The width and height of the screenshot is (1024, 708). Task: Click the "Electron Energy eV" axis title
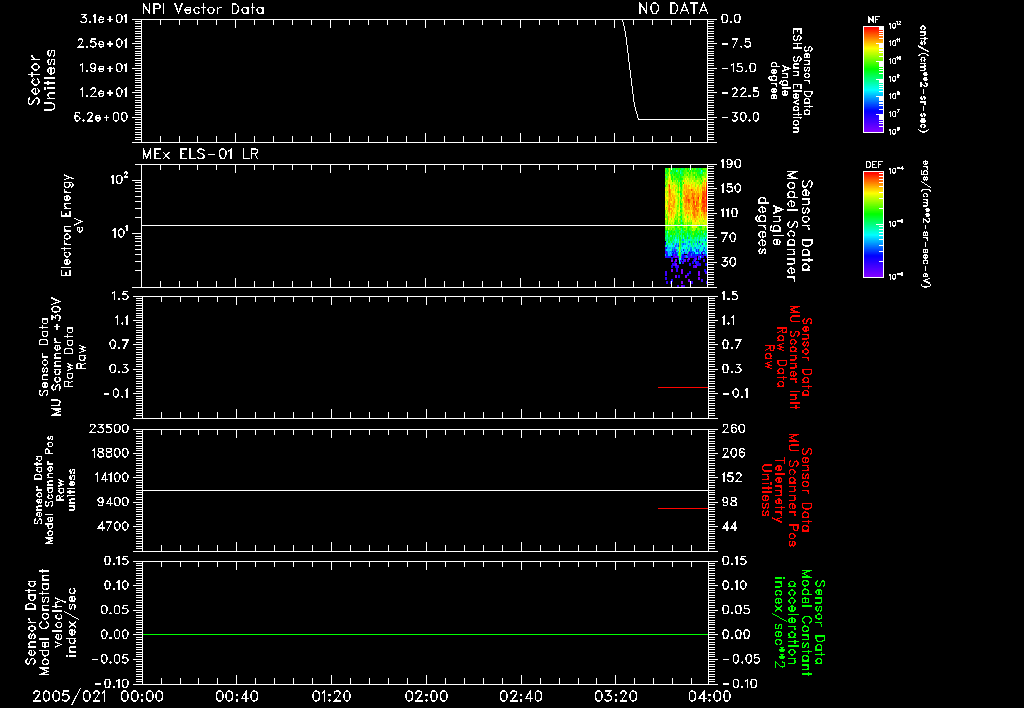click(72, 225)
